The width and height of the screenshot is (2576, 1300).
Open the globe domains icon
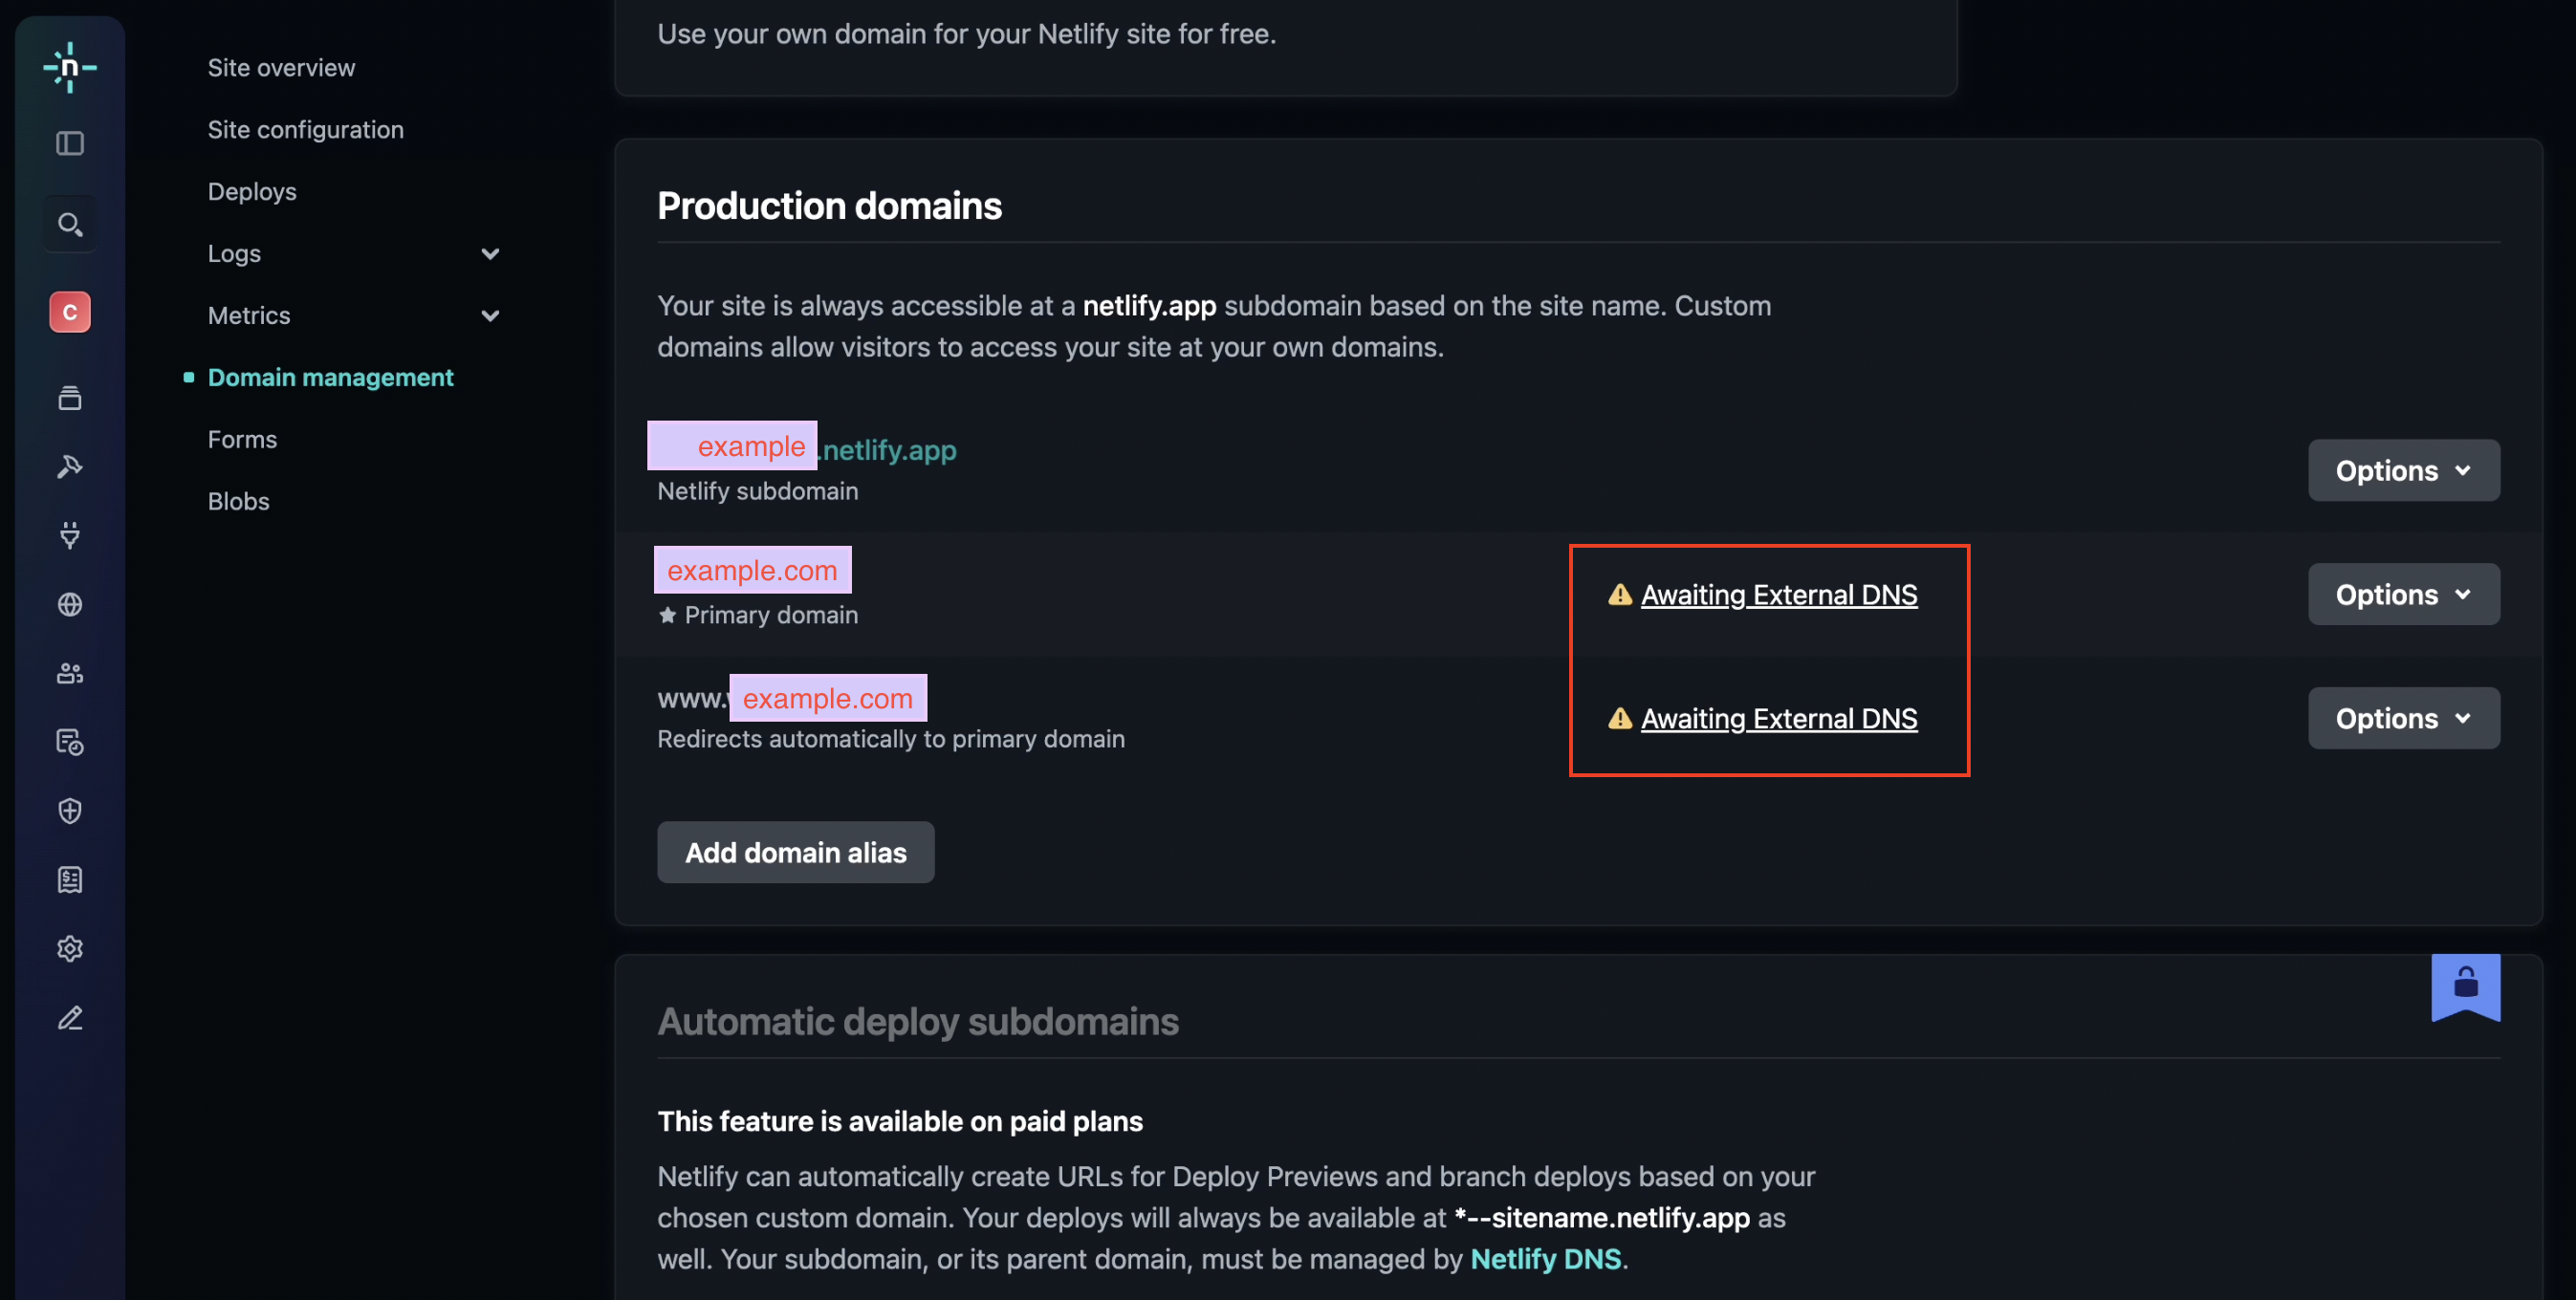coord(70,604)
